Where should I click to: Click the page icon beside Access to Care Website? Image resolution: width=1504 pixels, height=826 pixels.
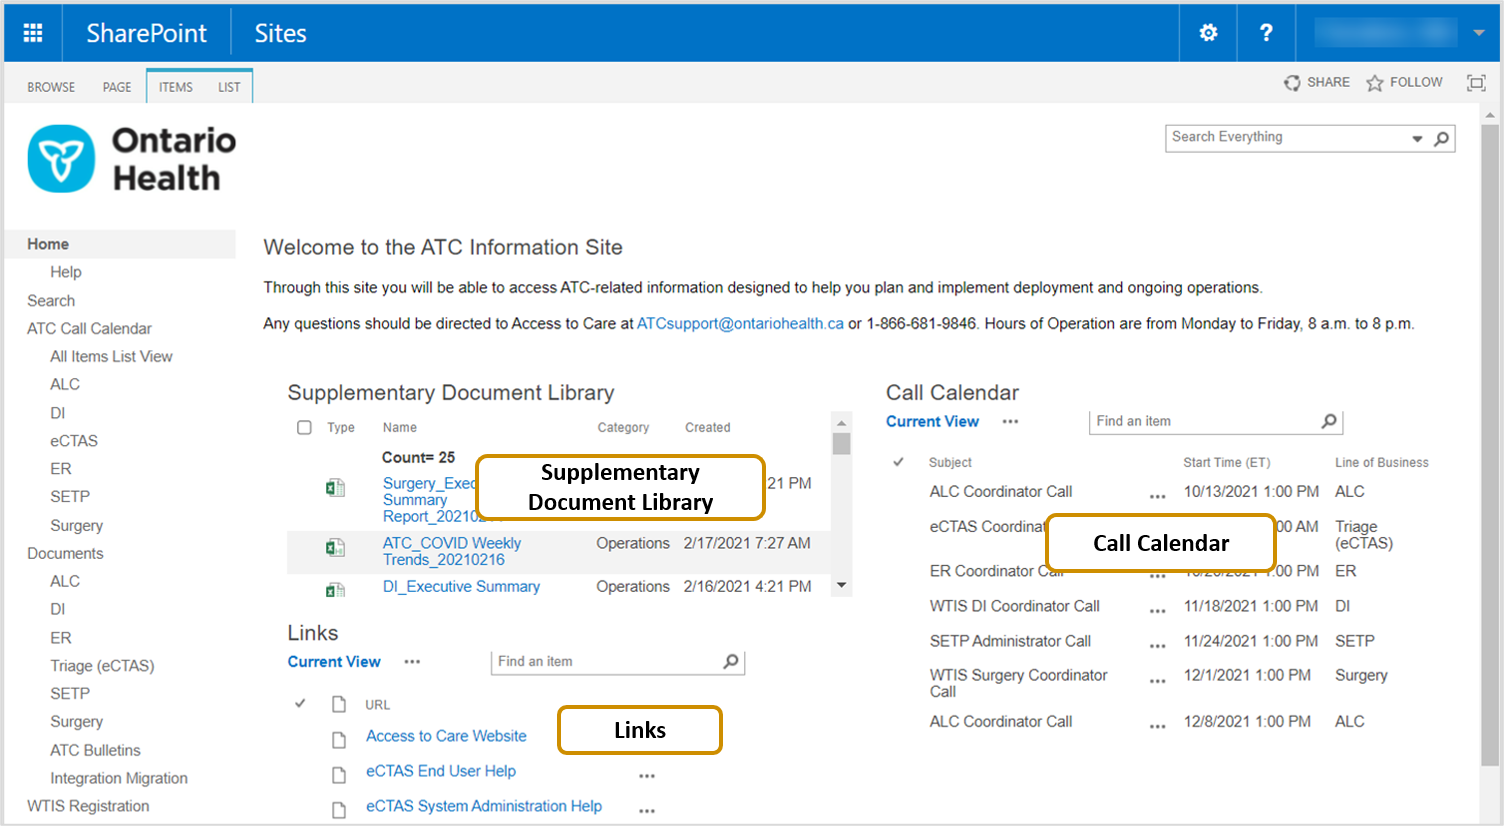click(339, 740)
